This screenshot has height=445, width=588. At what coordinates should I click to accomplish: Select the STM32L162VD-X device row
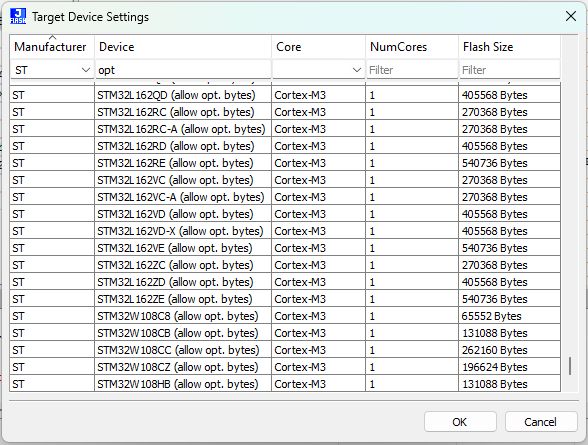click(x=285, y=231)
